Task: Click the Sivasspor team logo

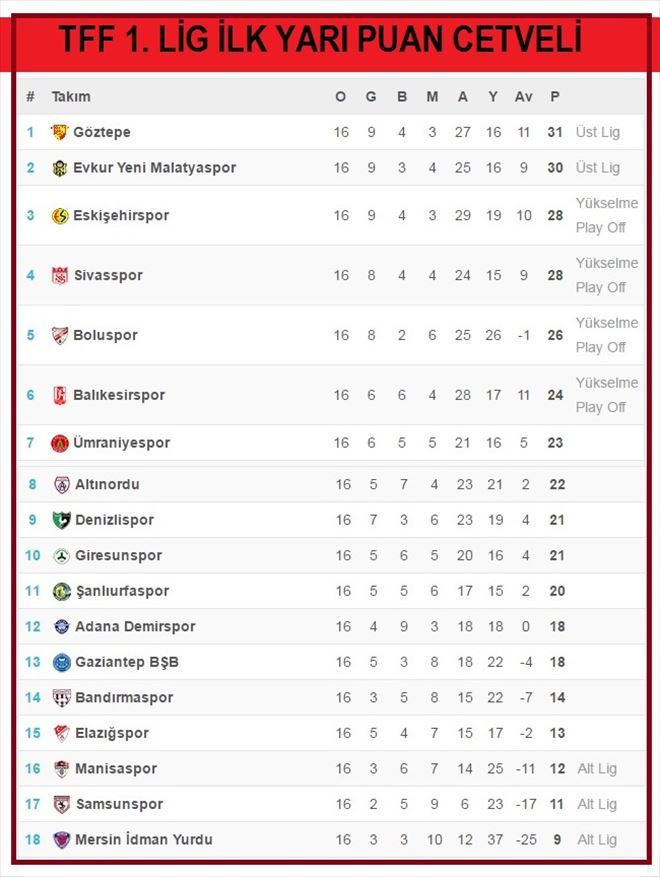Action: click(x=60, y=275)
